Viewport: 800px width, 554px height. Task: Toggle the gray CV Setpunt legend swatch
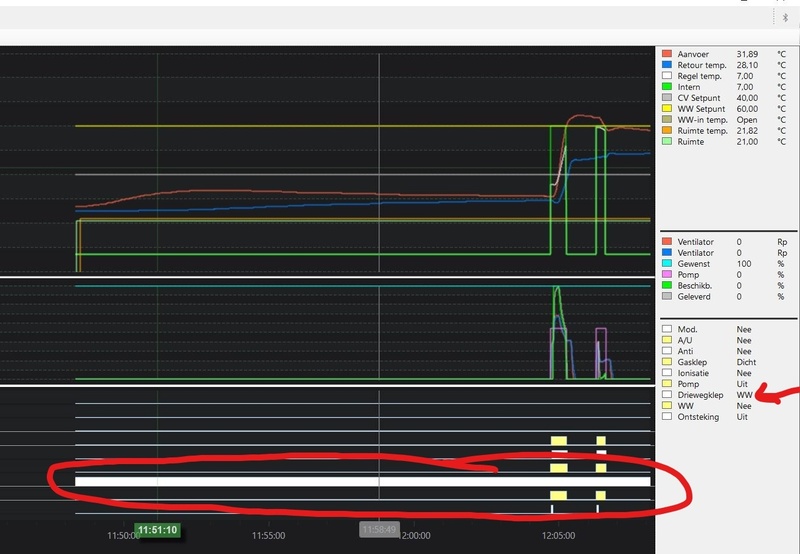point(666,97)
